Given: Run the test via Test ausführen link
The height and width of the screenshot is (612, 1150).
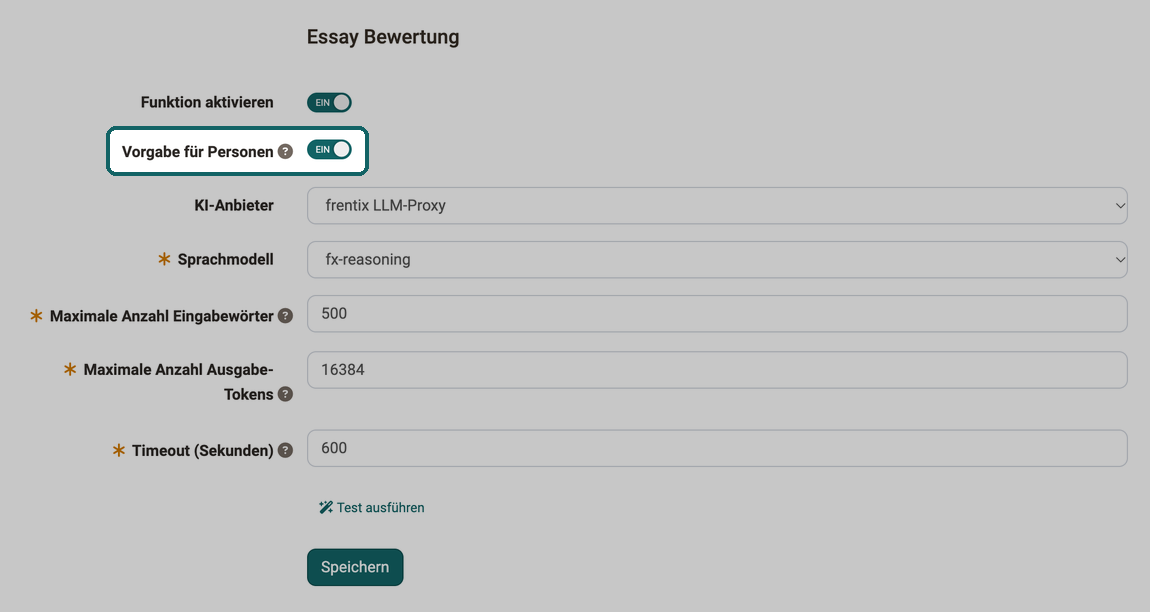Looking at the screenshot, I should click(372, 508).
